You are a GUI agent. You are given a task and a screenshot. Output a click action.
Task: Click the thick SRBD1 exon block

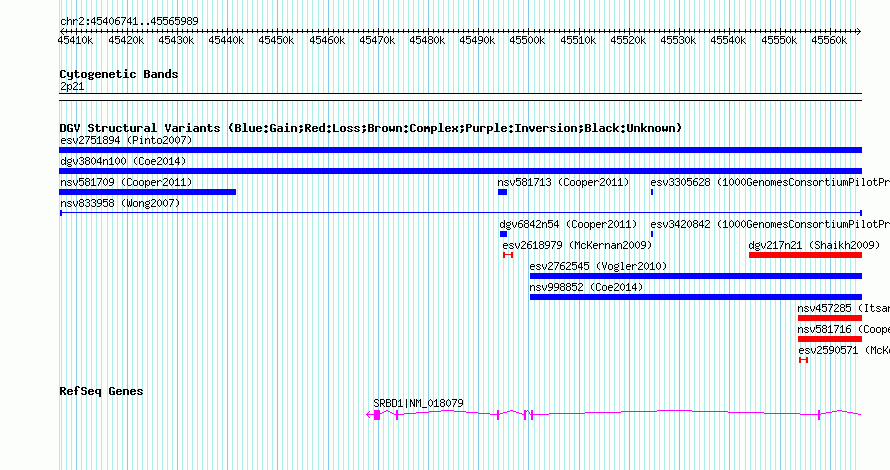pos(377,415)
